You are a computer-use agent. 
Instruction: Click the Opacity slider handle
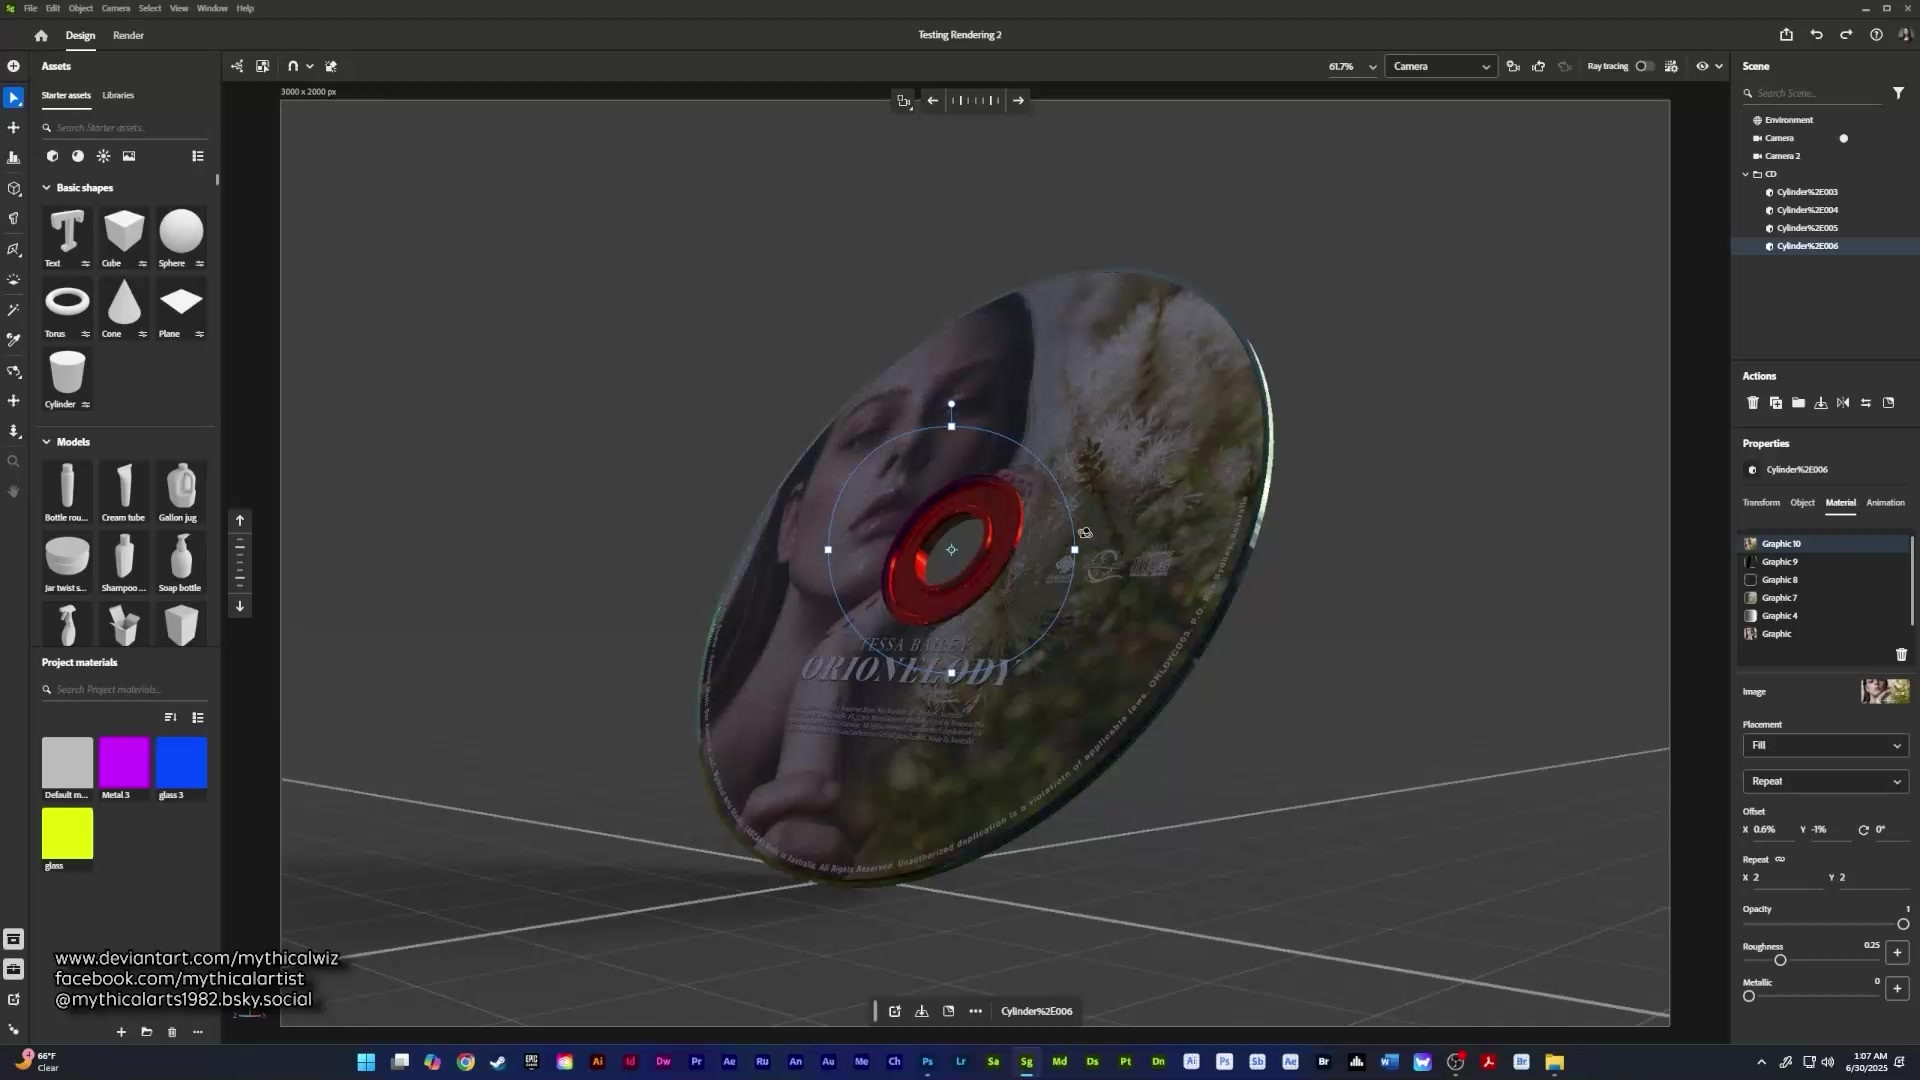click(x=1903, y=924)
